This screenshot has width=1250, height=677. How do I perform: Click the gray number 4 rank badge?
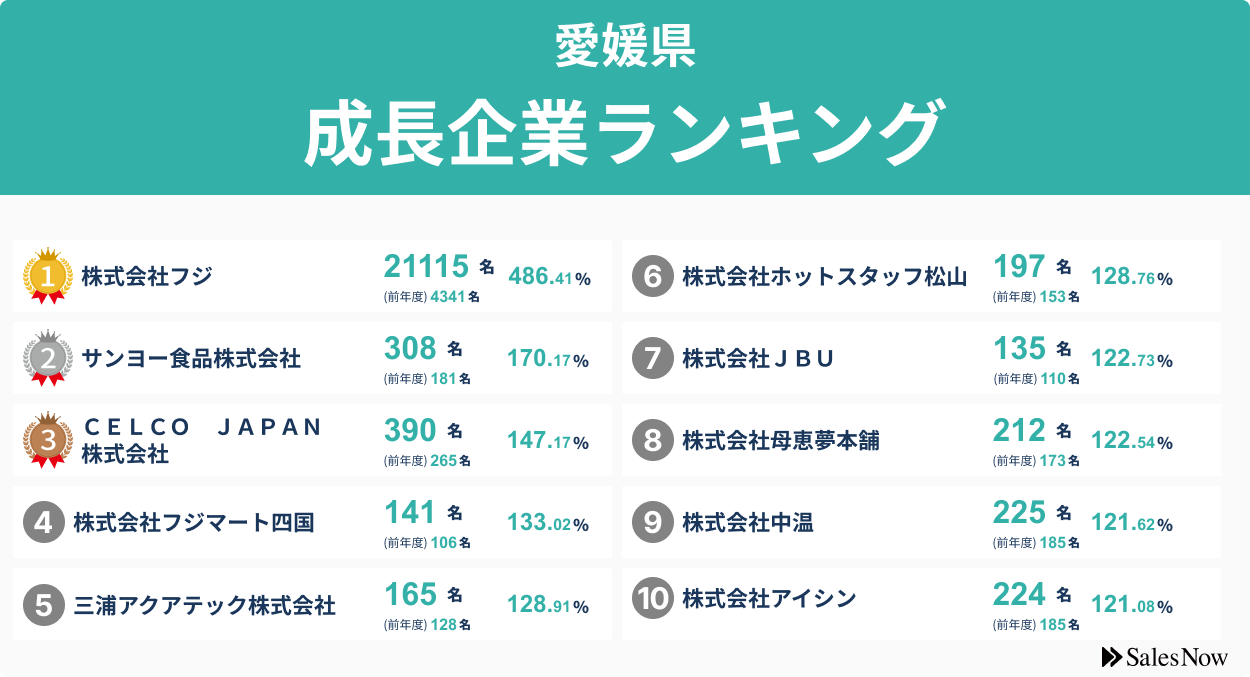(43, 522)
